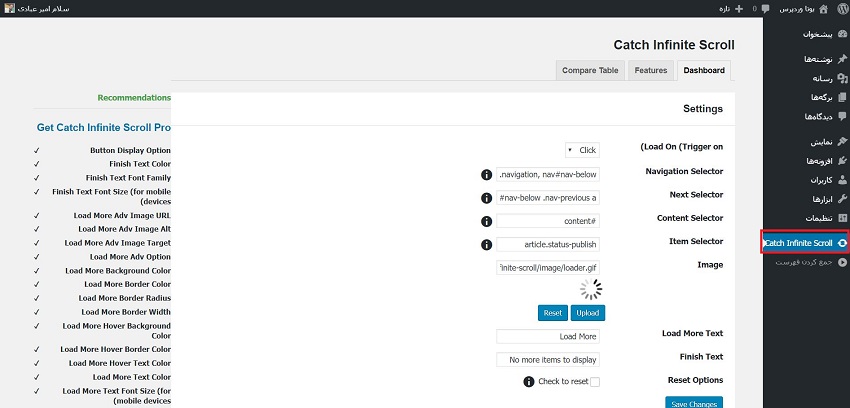Screen dimensions: 850x408
Task: Click the 'Finish Text Color' feature text
Action: coord(140,164)
